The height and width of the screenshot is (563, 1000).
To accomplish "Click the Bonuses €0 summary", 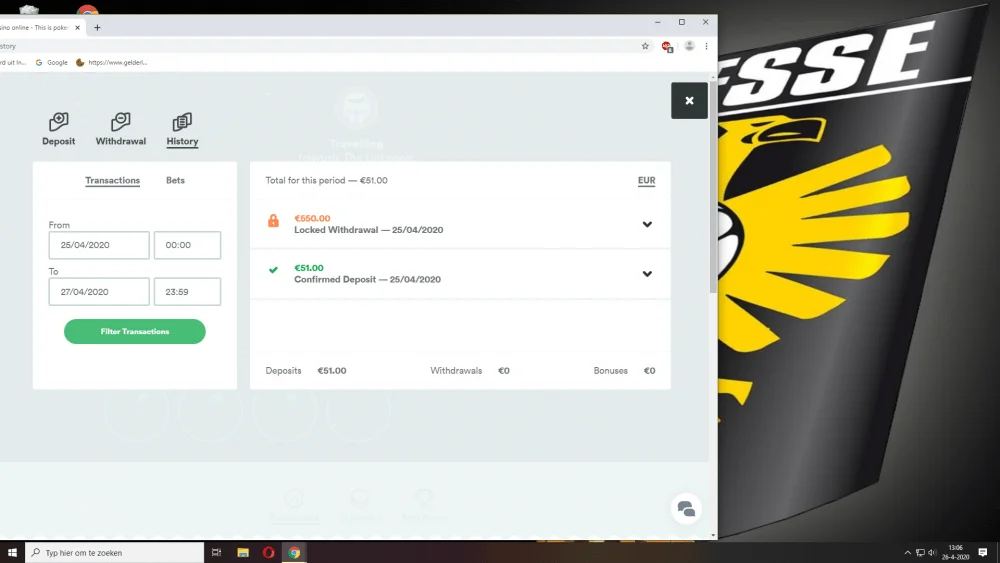I will coord(624,370).
